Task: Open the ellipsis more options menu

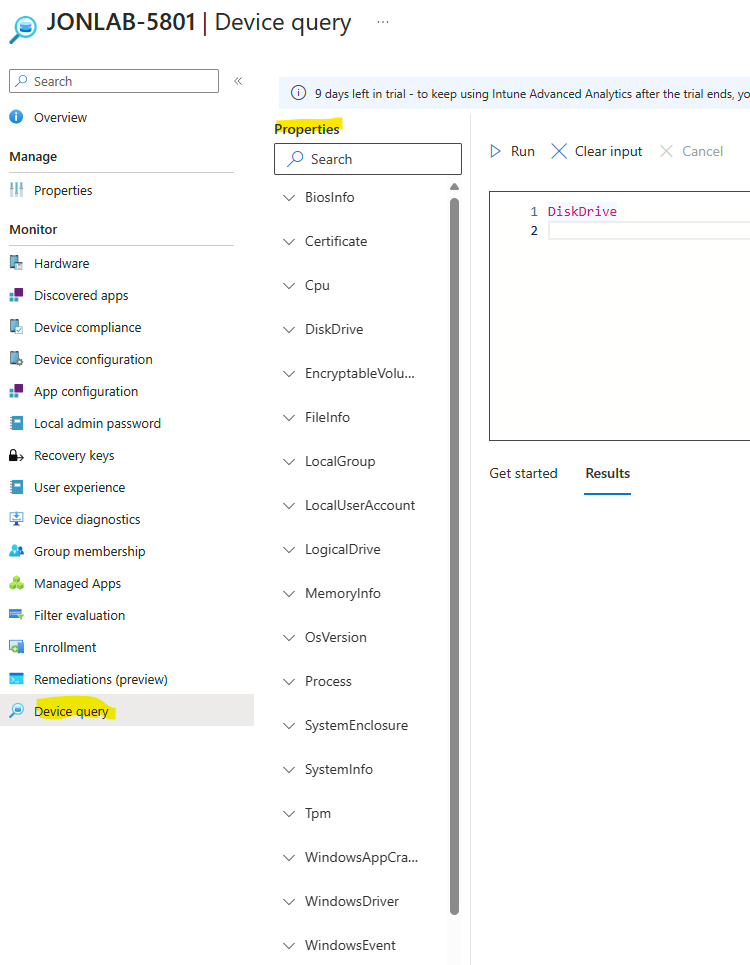Action: 384,22
